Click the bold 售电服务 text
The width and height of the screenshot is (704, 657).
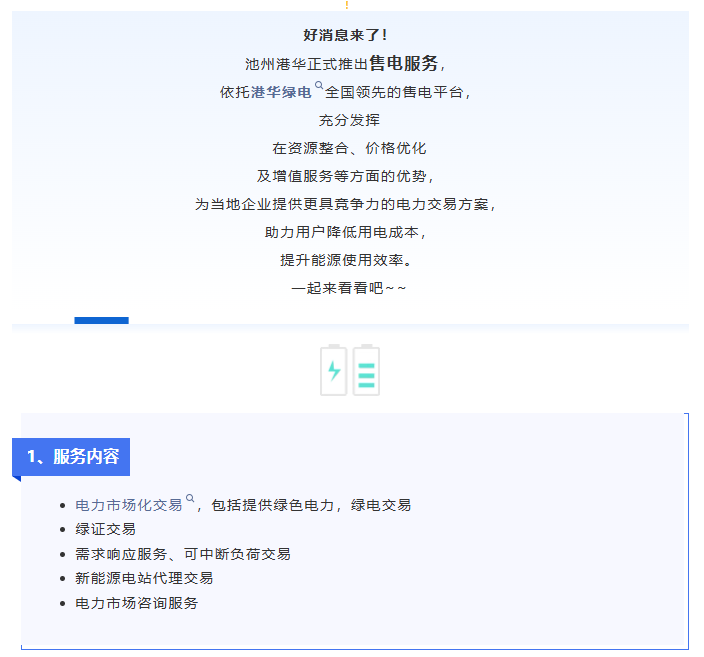point(403,63)
